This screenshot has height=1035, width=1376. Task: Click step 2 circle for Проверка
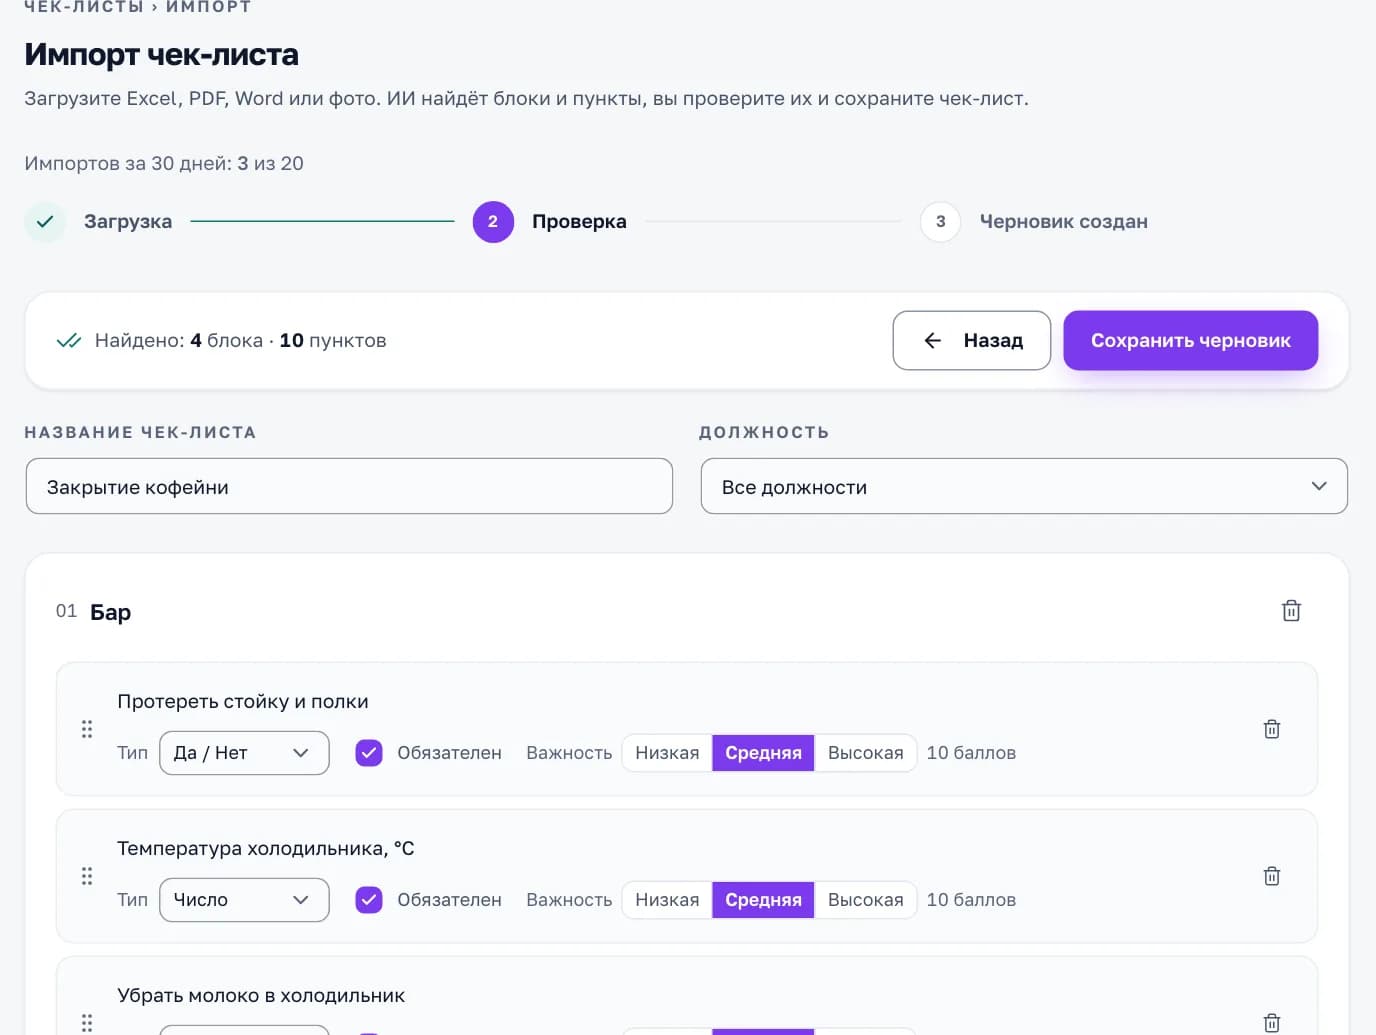pos(493,221)
